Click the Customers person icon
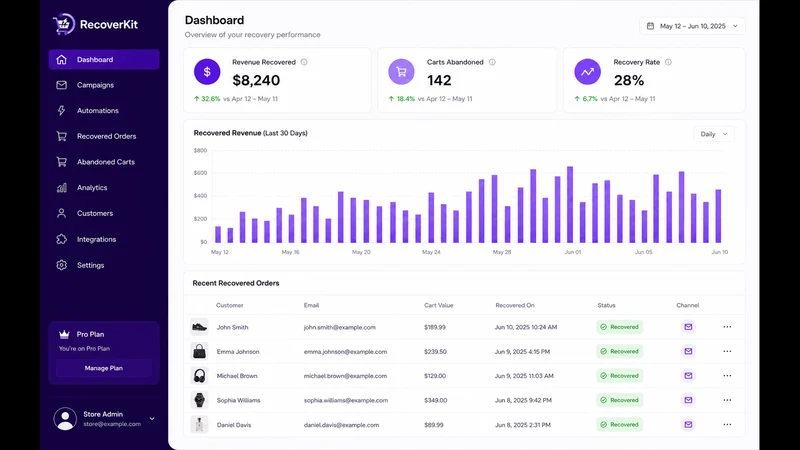Image resolution: width=800 pixels, height=450 pixels. (x=62, y=213)
